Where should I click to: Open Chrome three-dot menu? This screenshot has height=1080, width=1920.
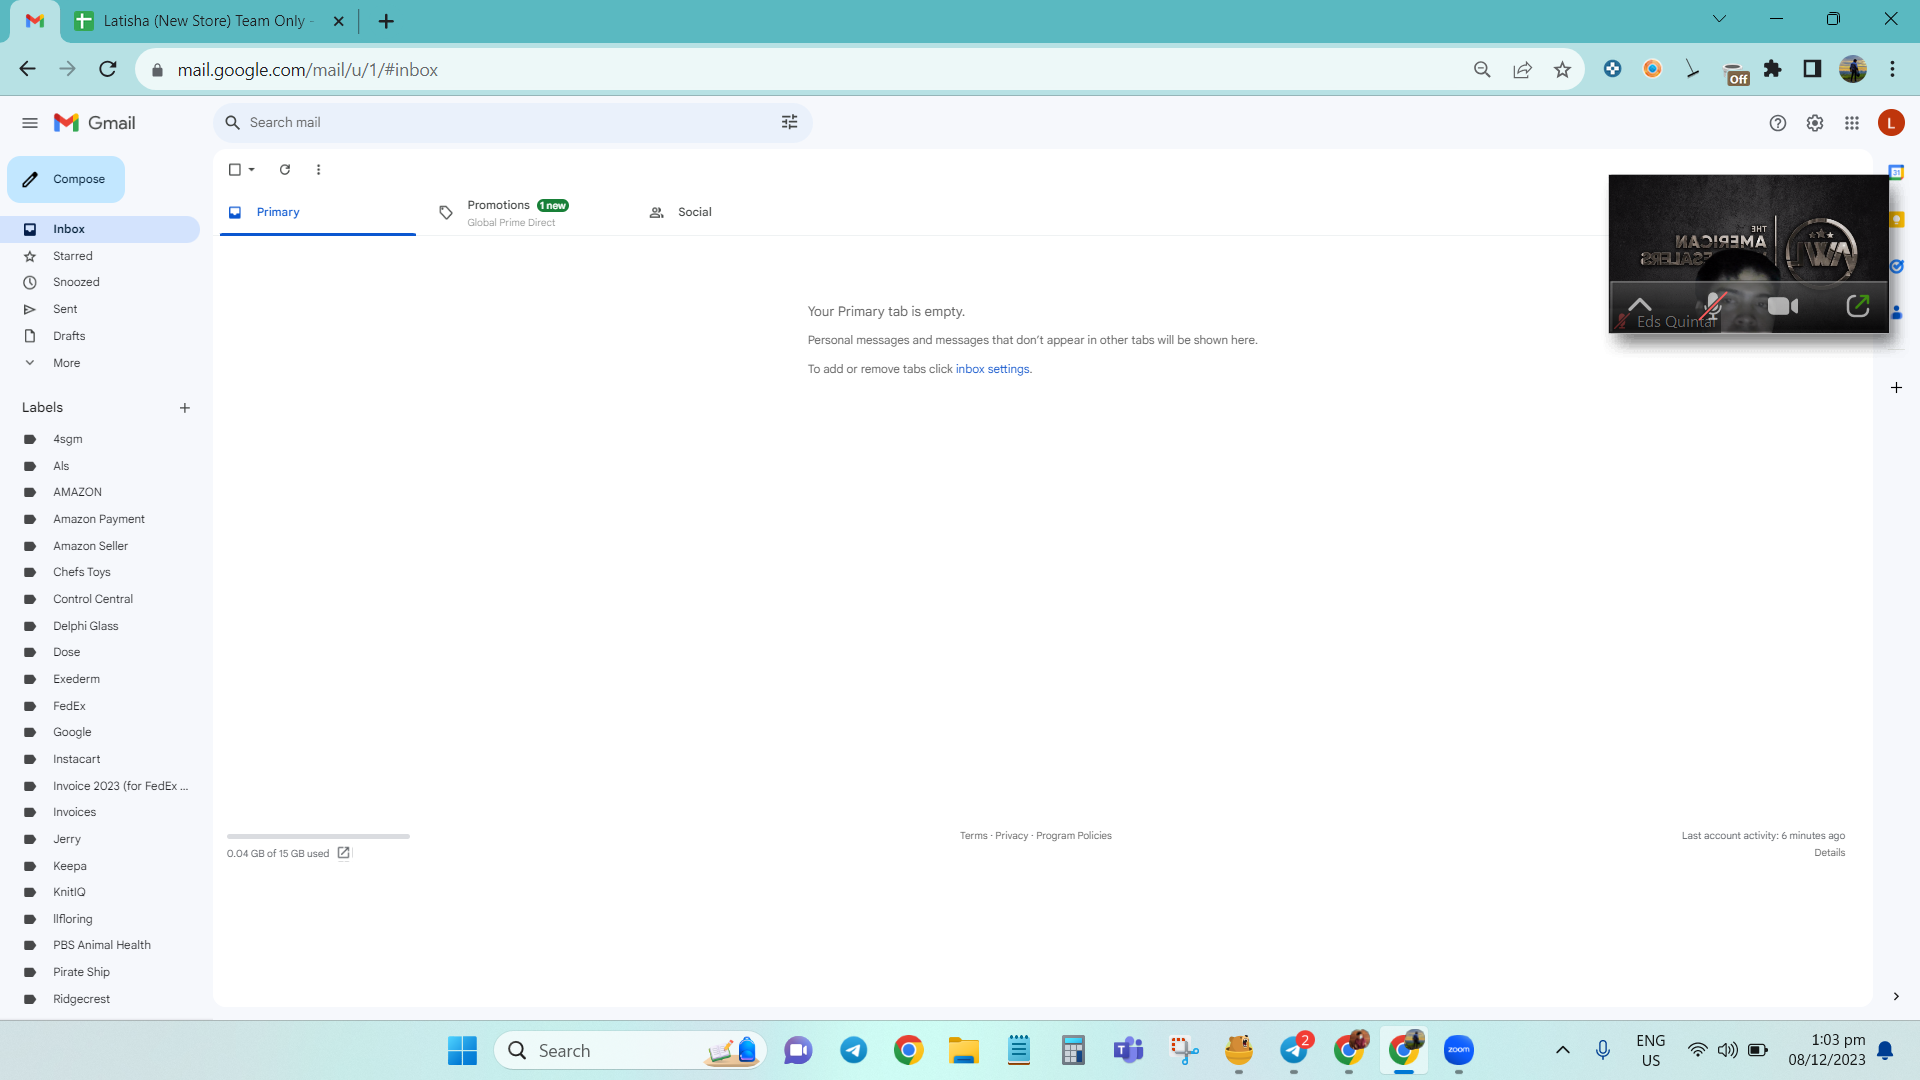pos(1892,69)
